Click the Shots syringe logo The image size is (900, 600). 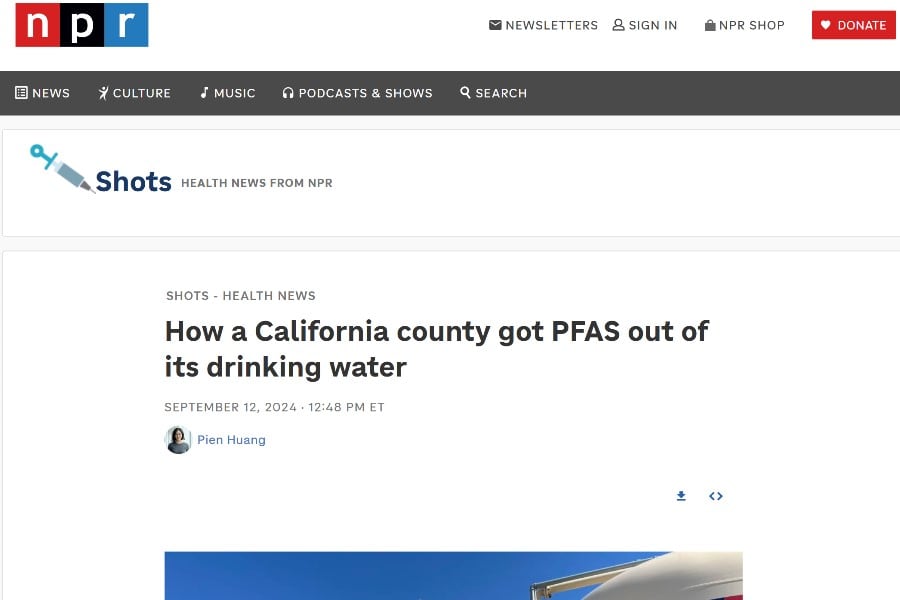click(61, 168)
